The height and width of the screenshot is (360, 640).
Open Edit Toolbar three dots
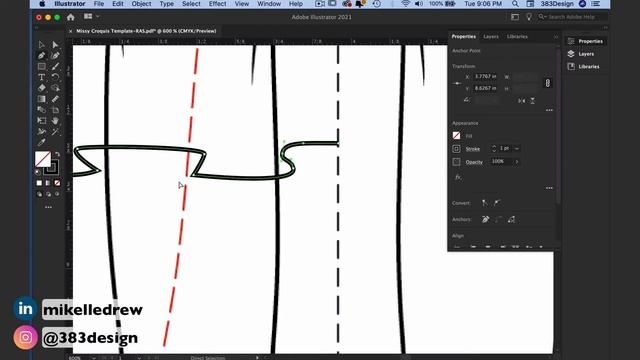coord(49,207)
